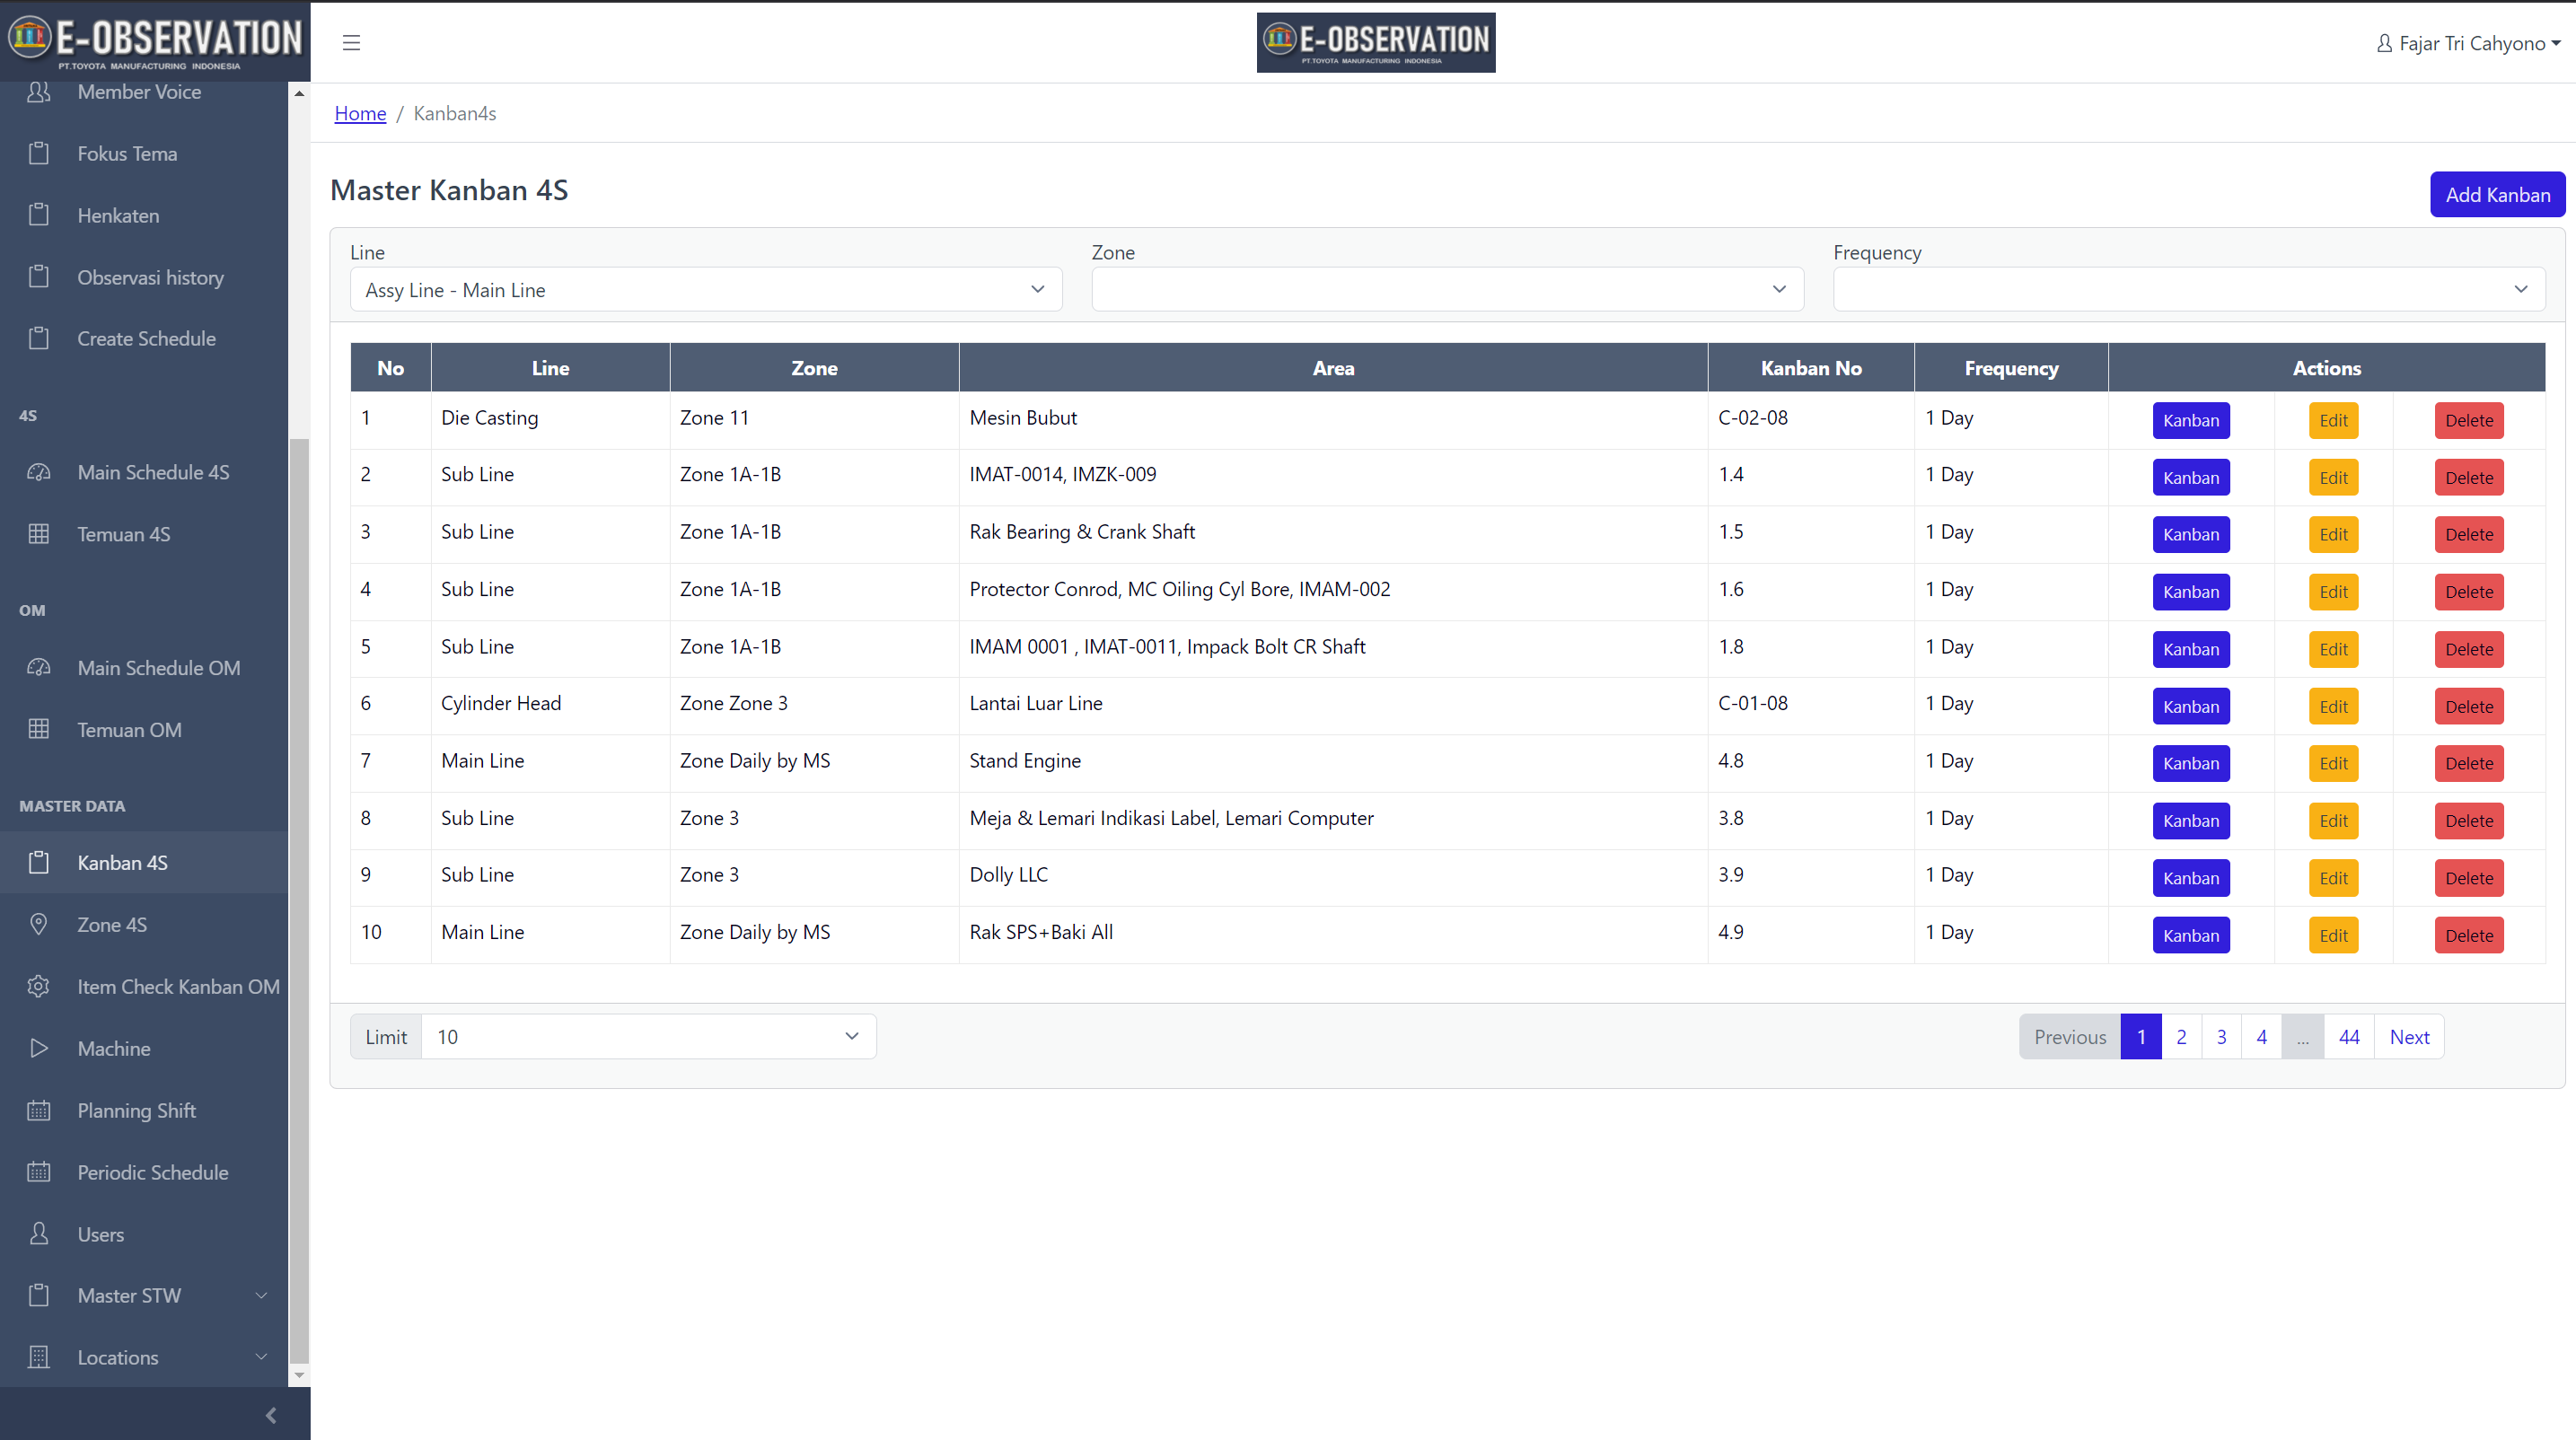This screenshot has height=1440, width=2576.
Task: Click the E-Observation logo in sidebar header
Action: pyautogui.click(x=155, y=42)
